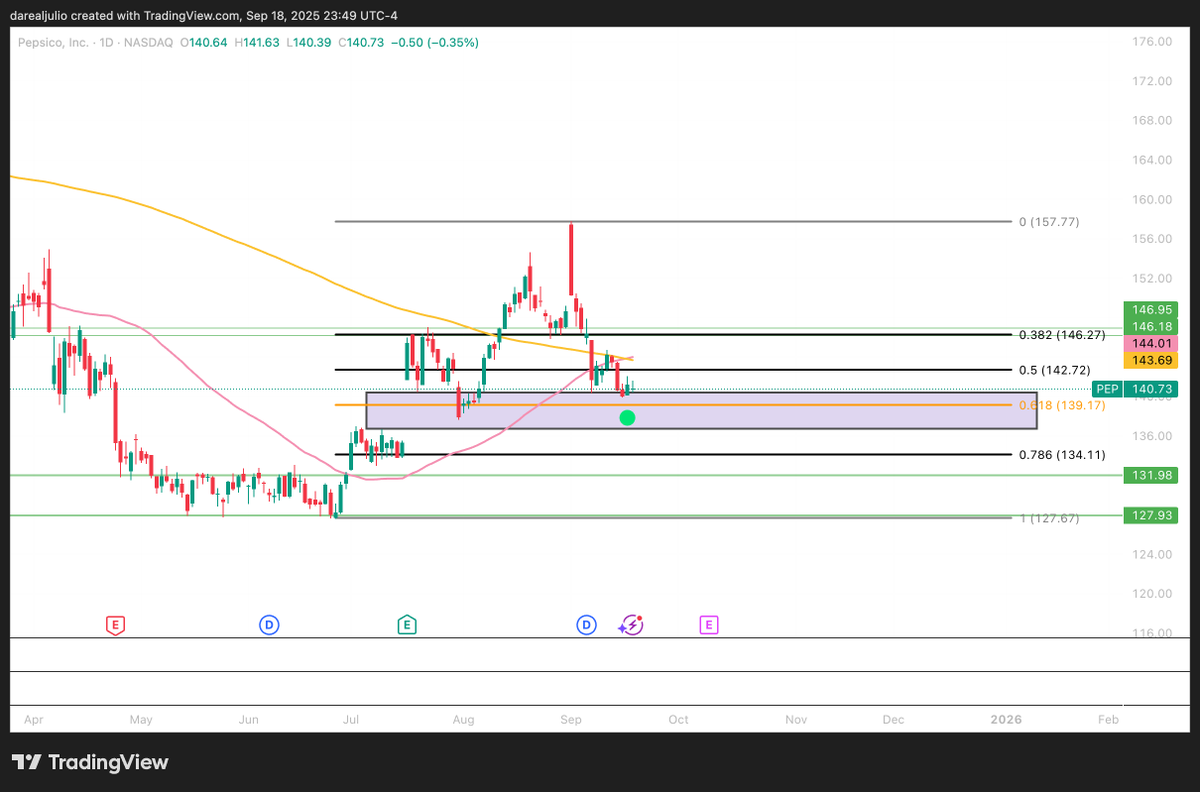Viewport: 1200px width, 792px height.
Task: Click the 124.00 price axis label
Action: tap(1151, 554)
